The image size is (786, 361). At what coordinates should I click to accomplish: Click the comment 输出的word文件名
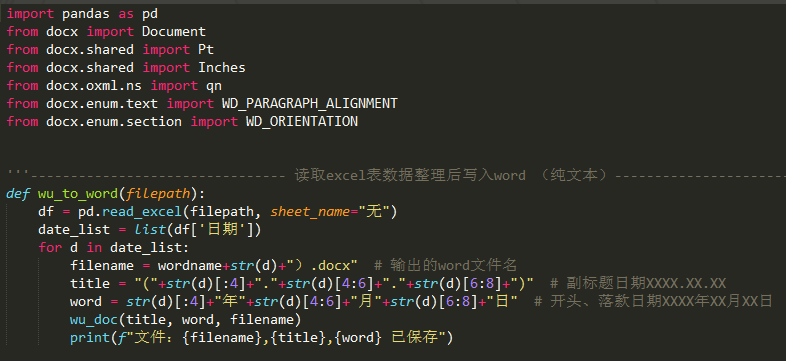446,265
